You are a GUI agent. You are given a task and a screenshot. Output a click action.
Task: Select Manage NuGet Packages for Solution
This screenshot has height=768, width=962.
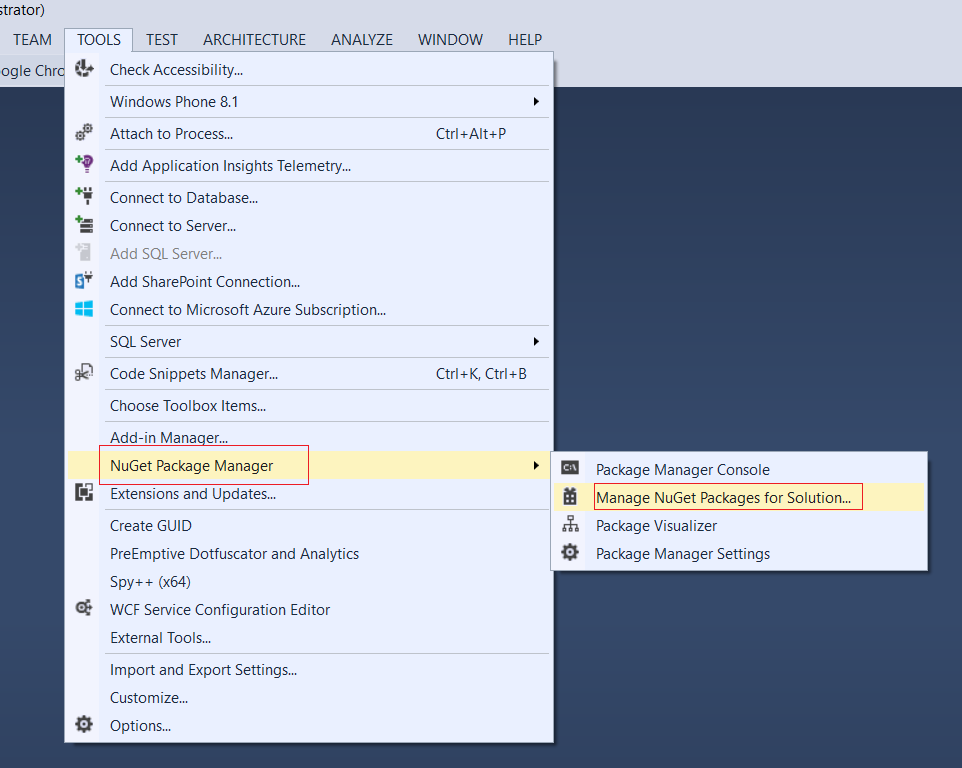click(724, 497)
